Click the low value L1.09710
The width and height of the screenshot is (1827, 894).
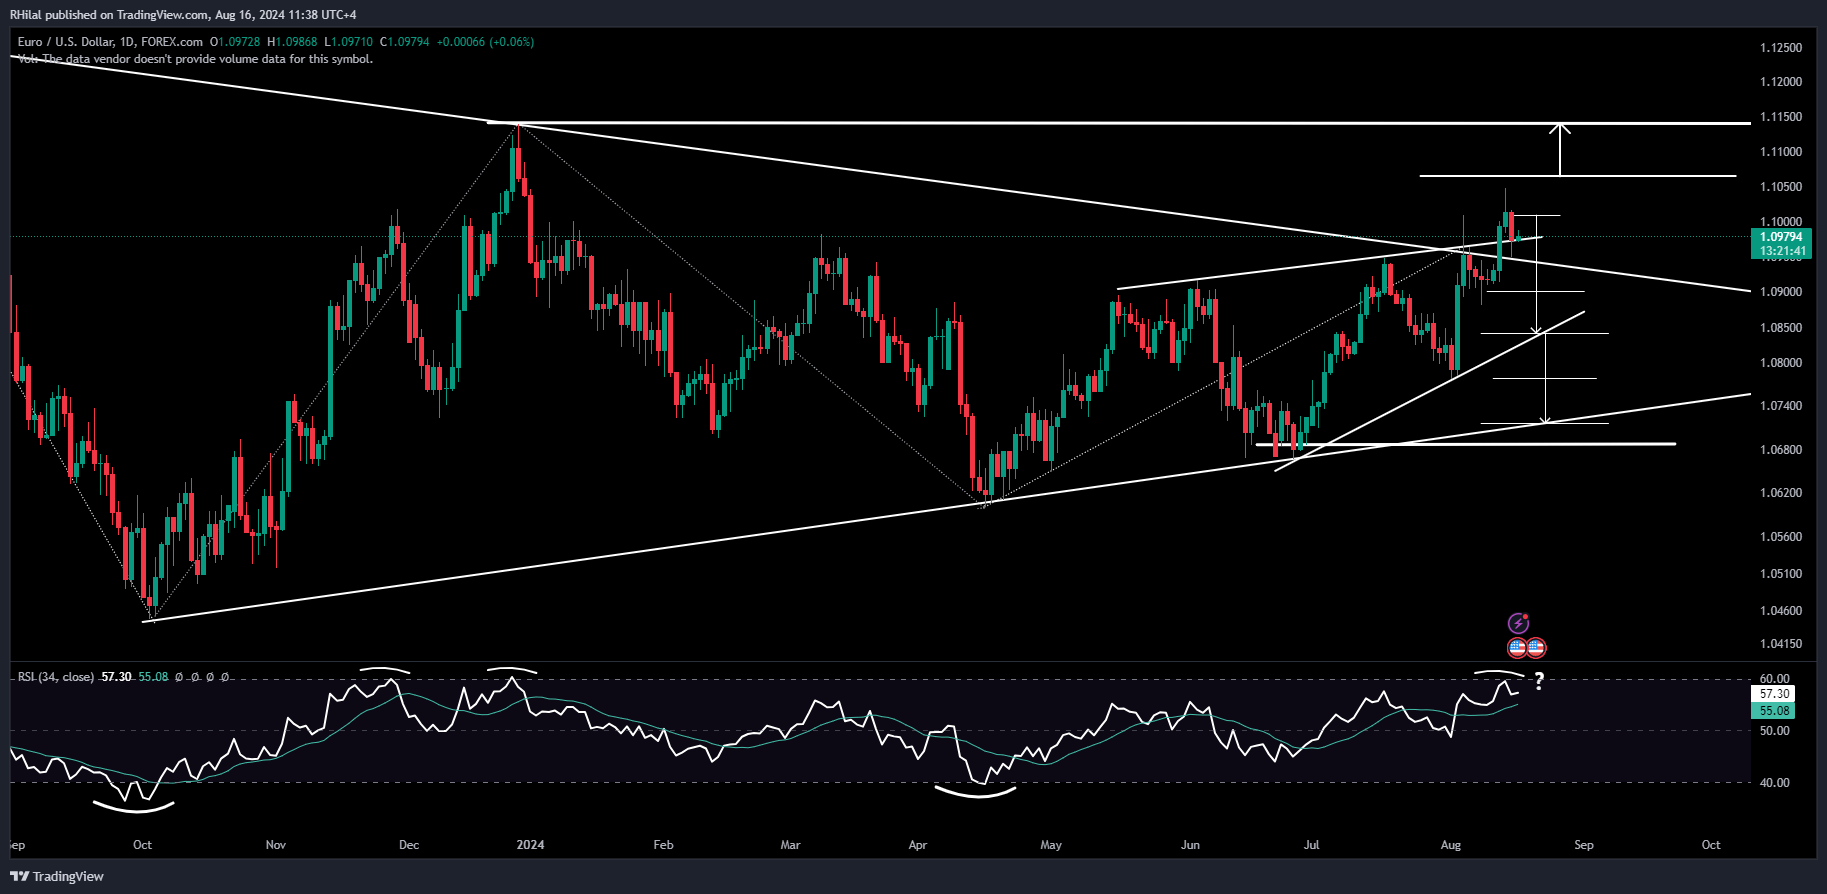click(348, 42)
